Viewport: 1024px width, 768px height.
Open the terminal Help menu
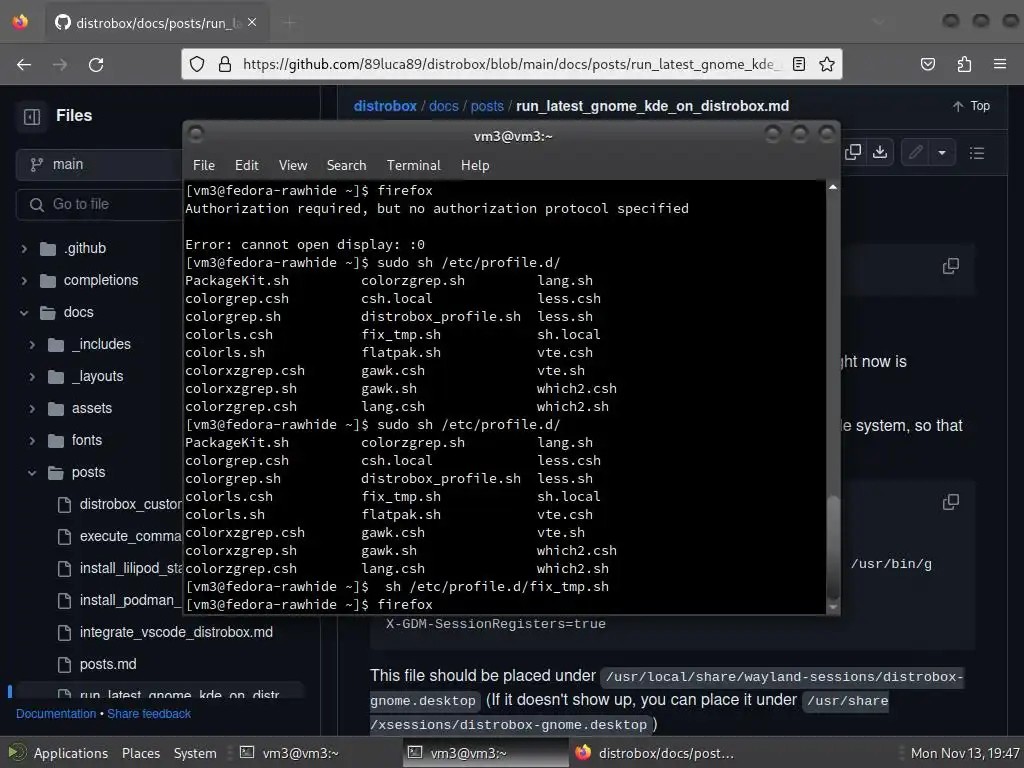pyautogui.click(x=475, y=165)
